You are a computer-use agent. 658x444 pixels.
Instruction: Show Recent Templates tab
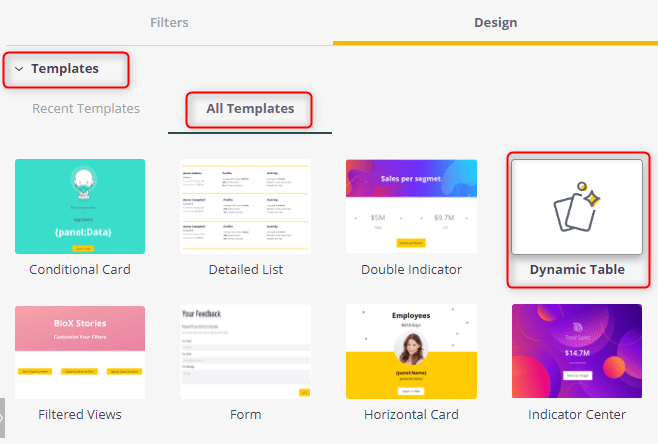coord(86,109)
